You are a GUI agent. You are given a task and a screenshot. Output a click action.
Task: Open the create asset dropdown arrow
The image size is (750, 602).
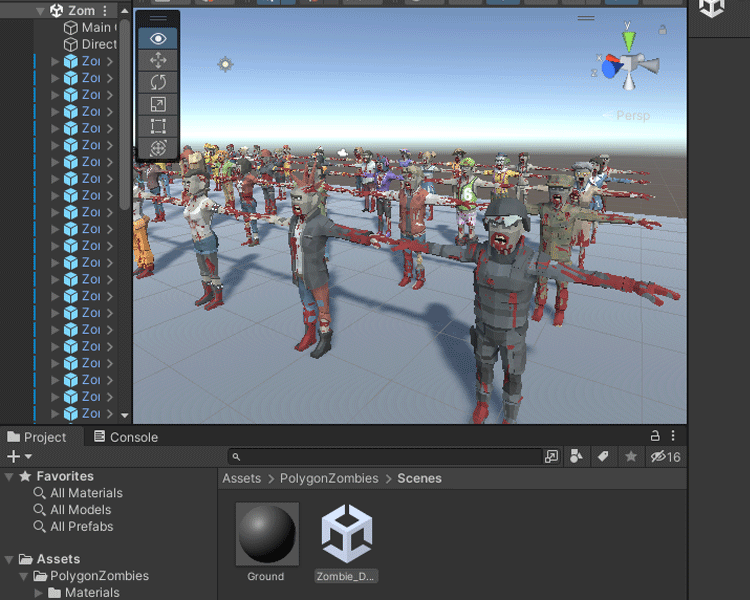pyautogui.click(x=28, y=457)
